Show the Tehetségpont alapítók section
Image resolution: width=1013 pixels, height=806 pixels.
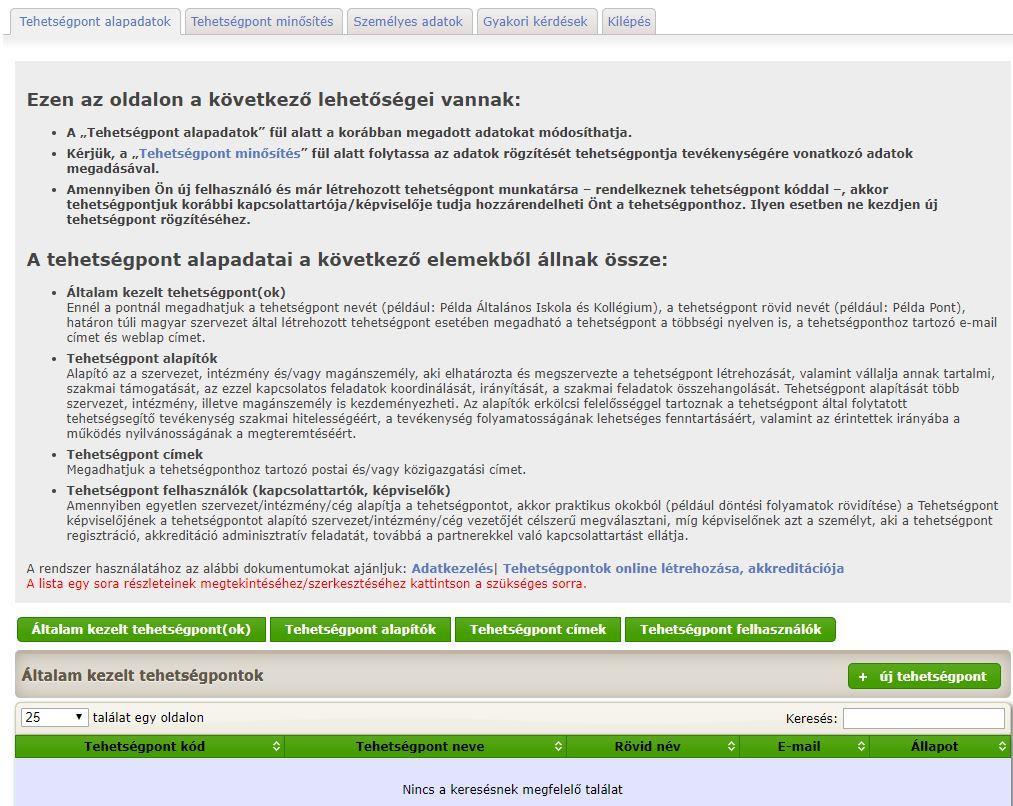(x=360, y=630)
